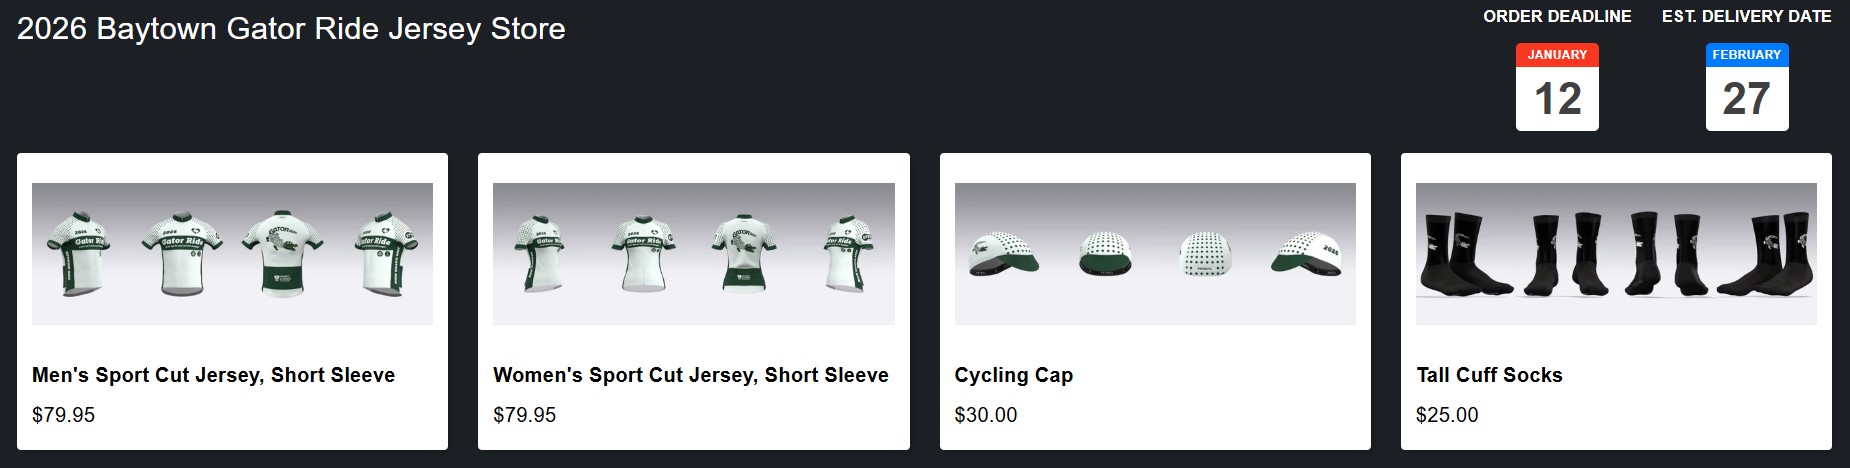Select the Men's Sport Cut Jersey, Short Sleeve title
Screen dimensions: 1850x468
213,375
